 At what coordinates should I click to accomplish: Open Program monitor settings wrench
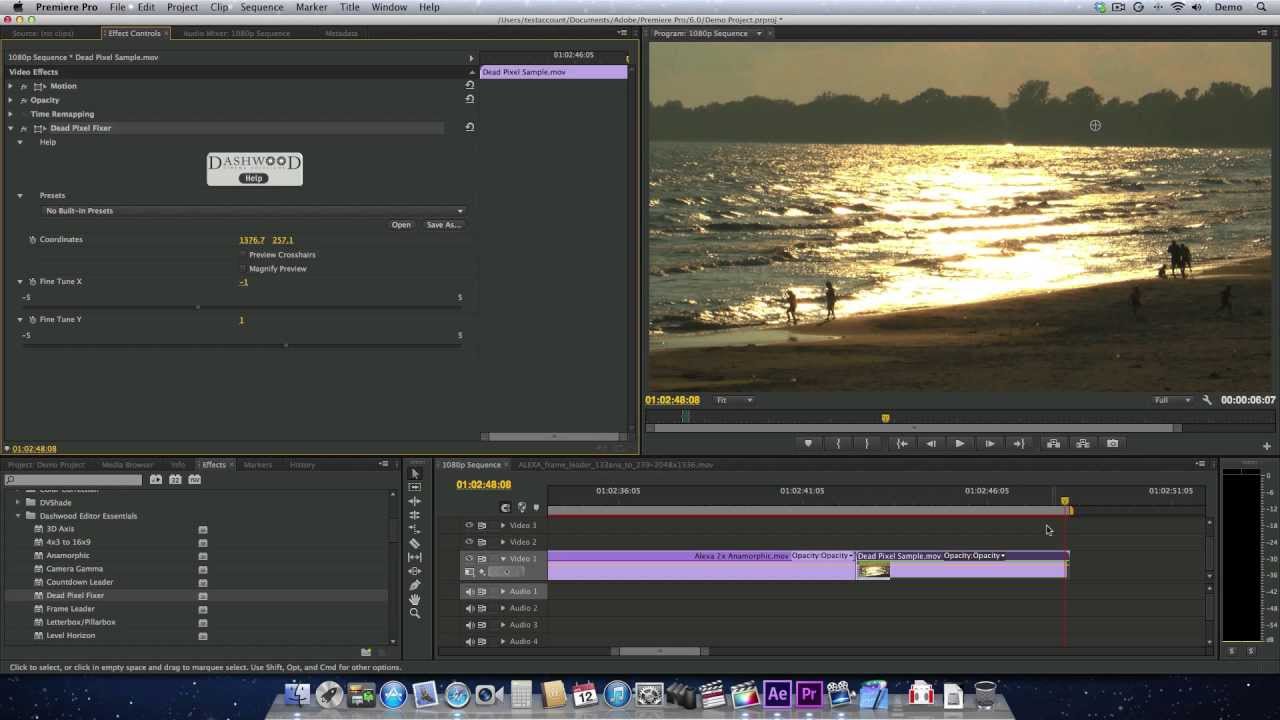pos(1207,400)
